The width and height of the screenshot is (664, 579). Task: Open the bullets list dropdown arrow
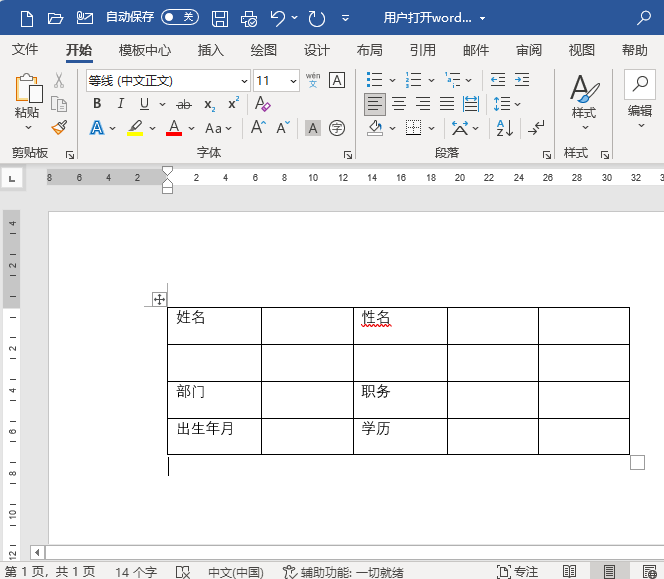[392, 80]
